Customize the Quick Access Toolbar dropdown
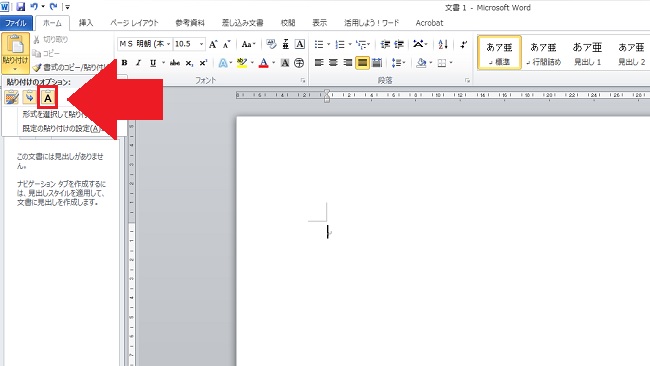Screen dimensions: 650x366 67,7
